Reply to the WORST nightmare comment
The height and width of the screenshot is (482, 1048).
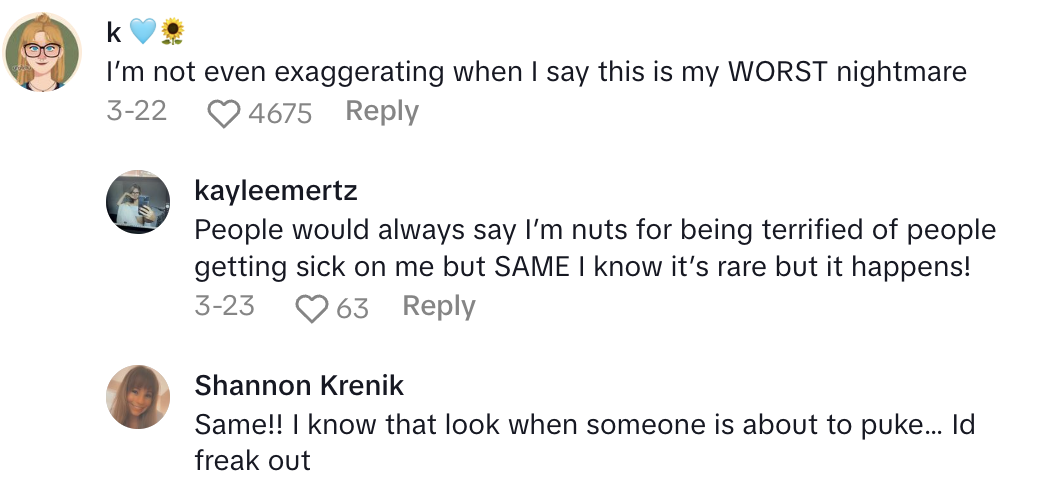[x=381, y=111]
